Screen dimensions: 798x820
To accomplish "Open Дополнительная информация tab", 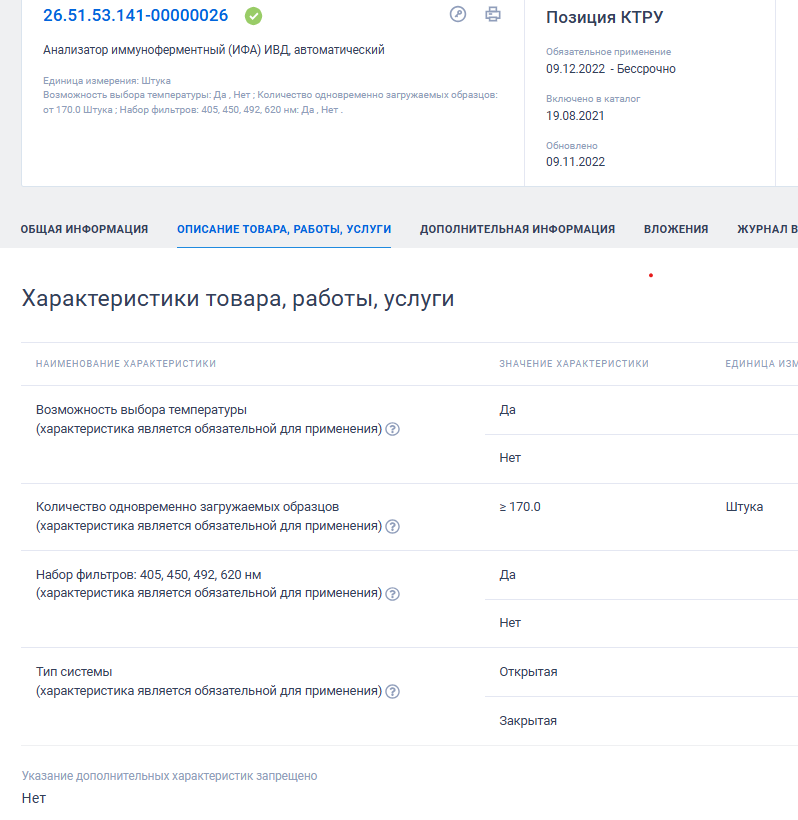I will [517, 229].
